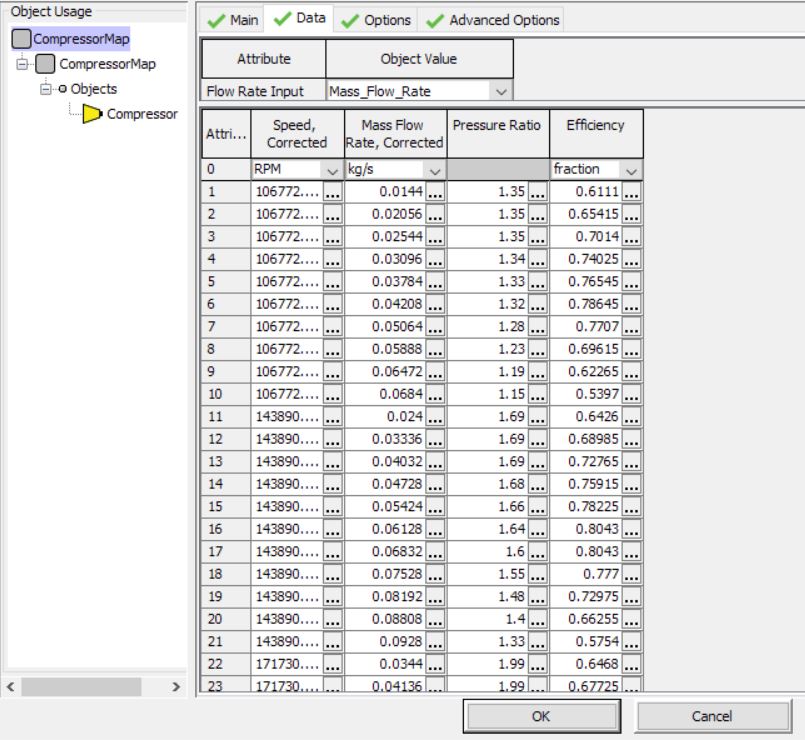This screenshot has width=805, height=740.
Task: Open ellipsis button for efficiency 0.7707
Action: tap(631, 327)
